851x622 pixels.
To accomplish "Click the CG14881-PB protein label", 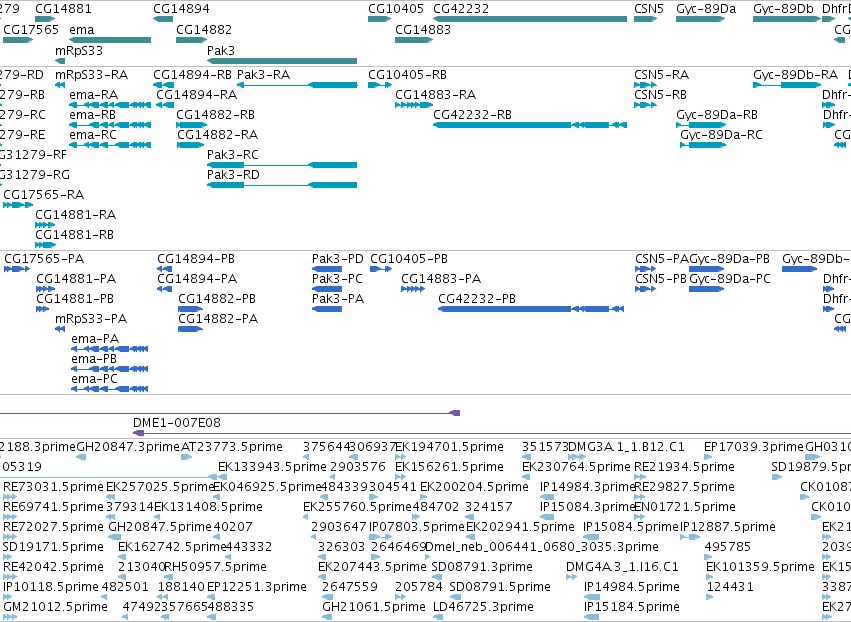I will click(x=75, y=299).
